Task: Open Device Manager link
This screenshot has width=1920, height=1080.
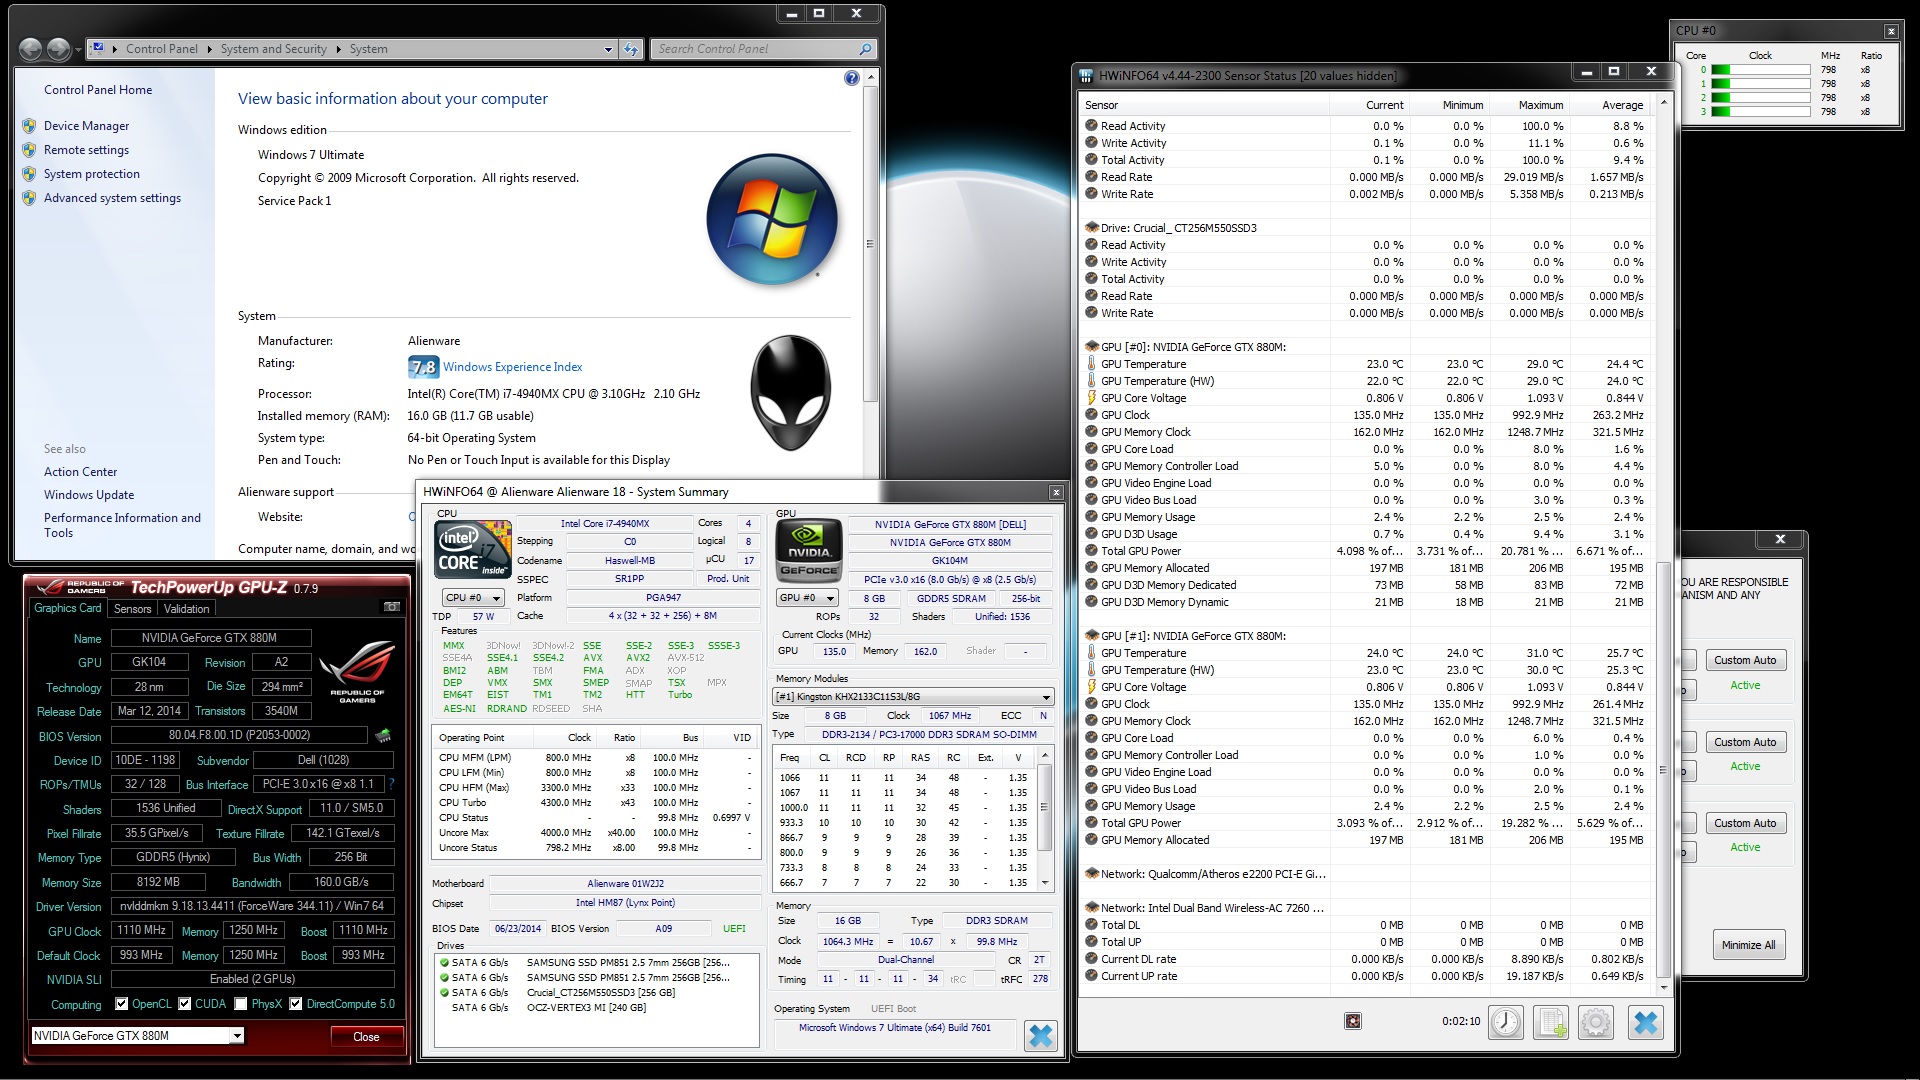Action: (86, 126)
